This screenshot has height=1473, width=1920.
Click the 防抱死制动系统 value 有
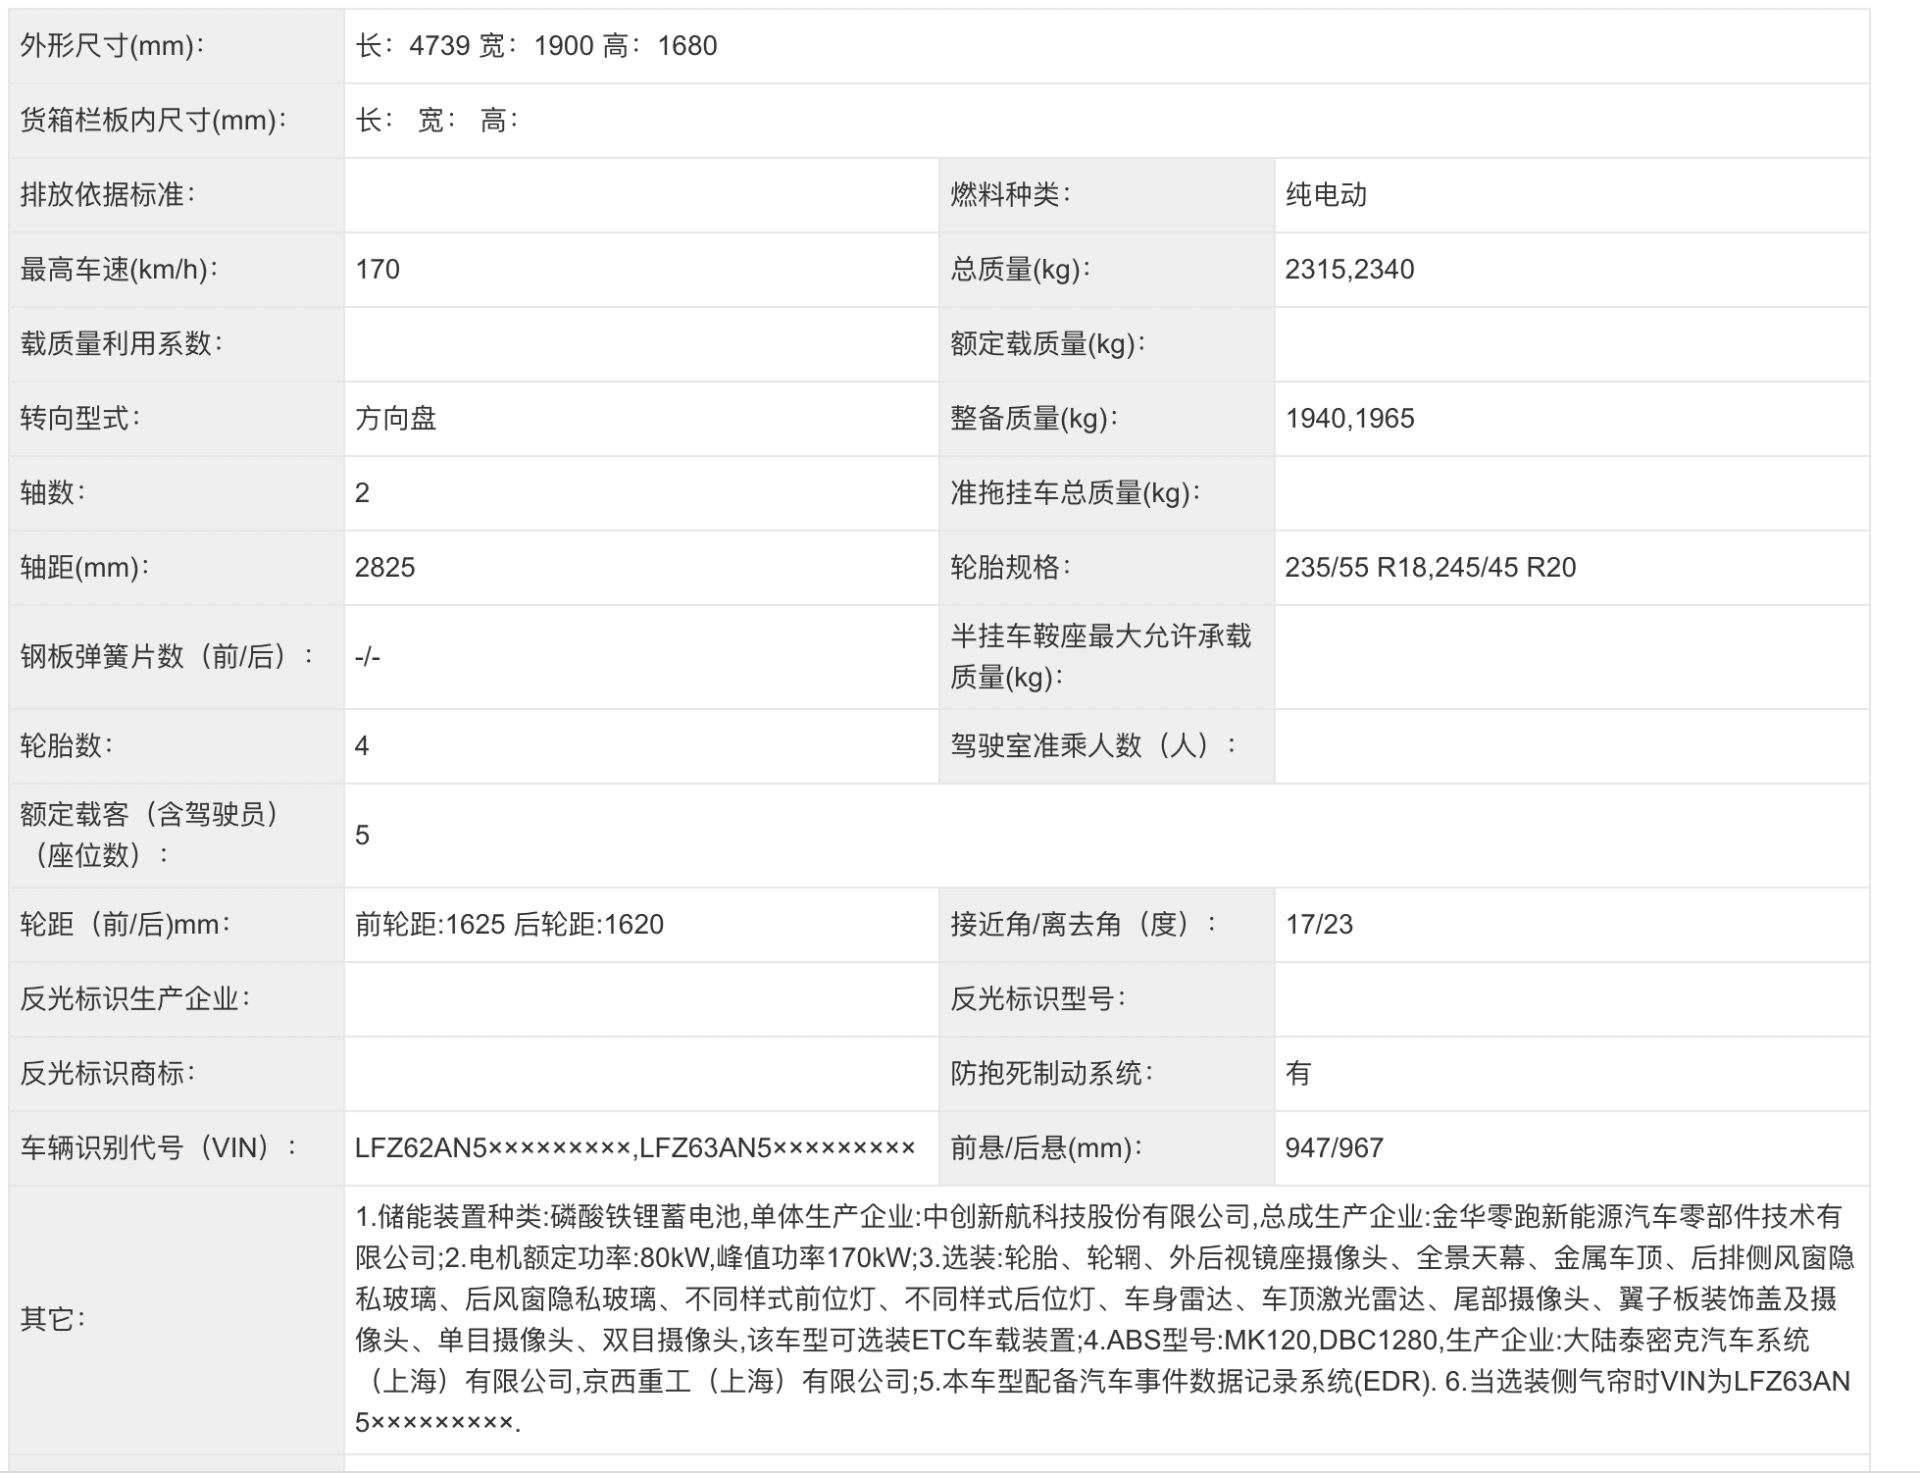pos(1297,1073)
